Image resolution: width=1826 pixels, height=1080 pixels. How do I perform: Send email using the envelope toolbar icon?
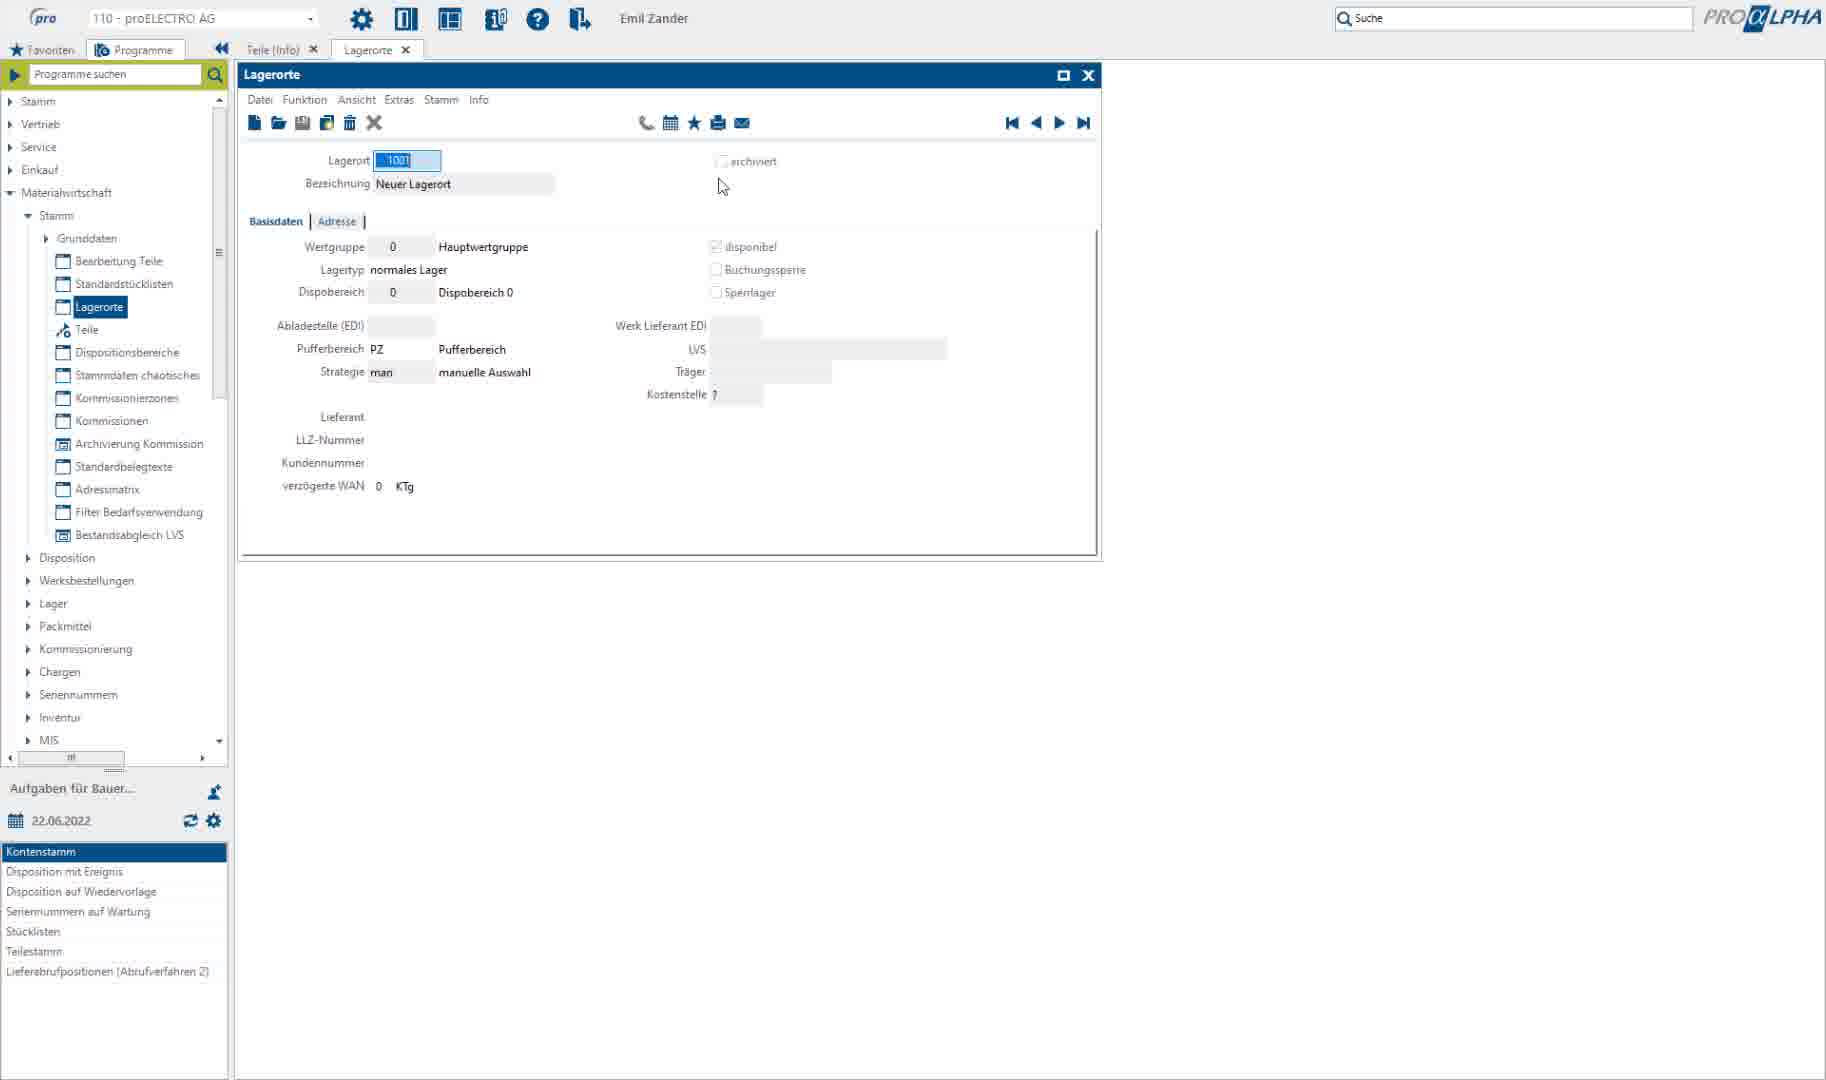[x=742, y=123]
